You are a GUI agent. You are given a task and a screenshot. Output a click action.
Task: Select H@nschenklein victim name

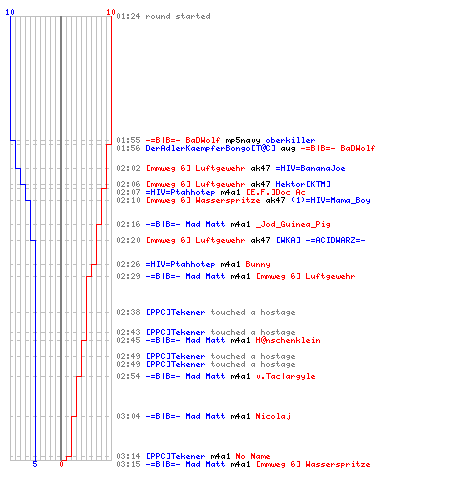tap(288, 340)
